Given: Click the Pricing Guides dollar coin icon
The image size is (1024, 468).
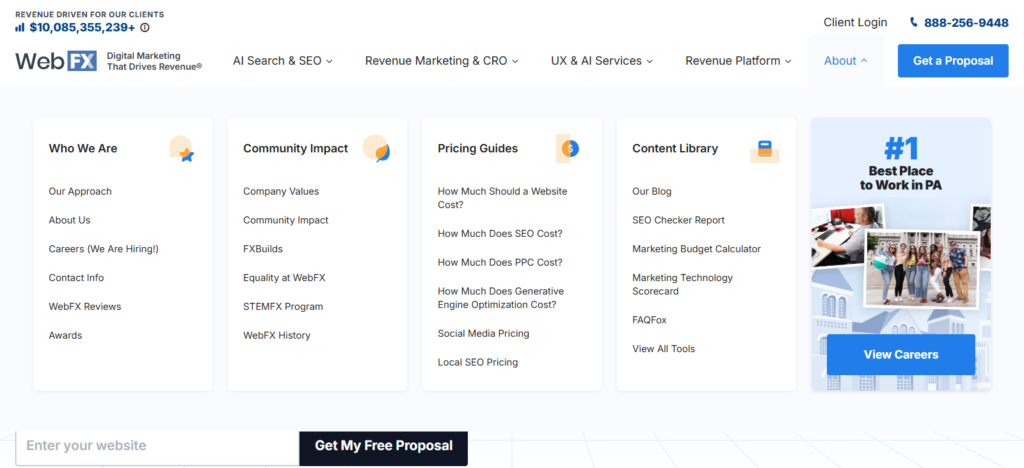Looking at the screenshot, I should tap(568, 149).
